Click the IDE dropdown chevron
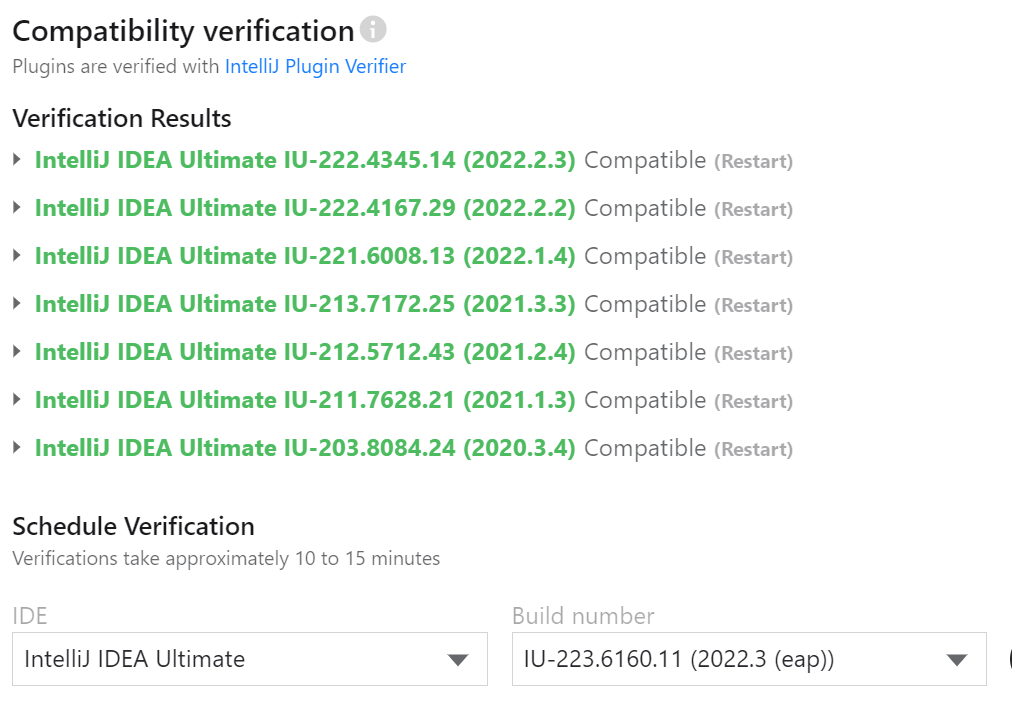 coord(458,659)
